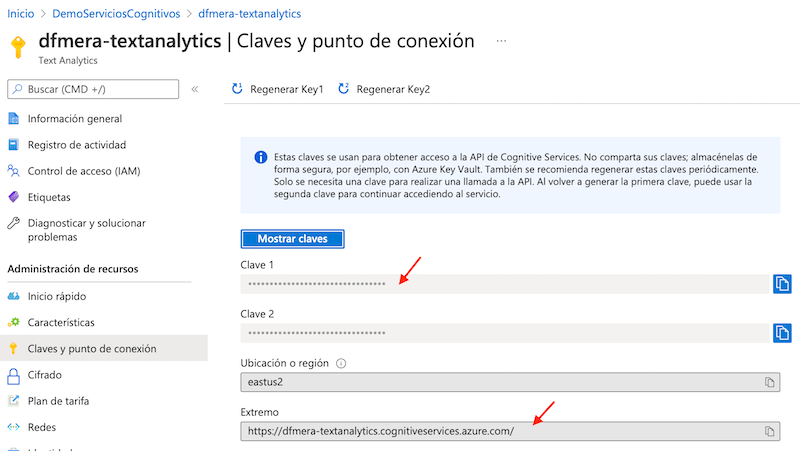This screenshot has height=451, width=800.
Task: Open the Cifrado settings page
Action: (x=45, y=375)
